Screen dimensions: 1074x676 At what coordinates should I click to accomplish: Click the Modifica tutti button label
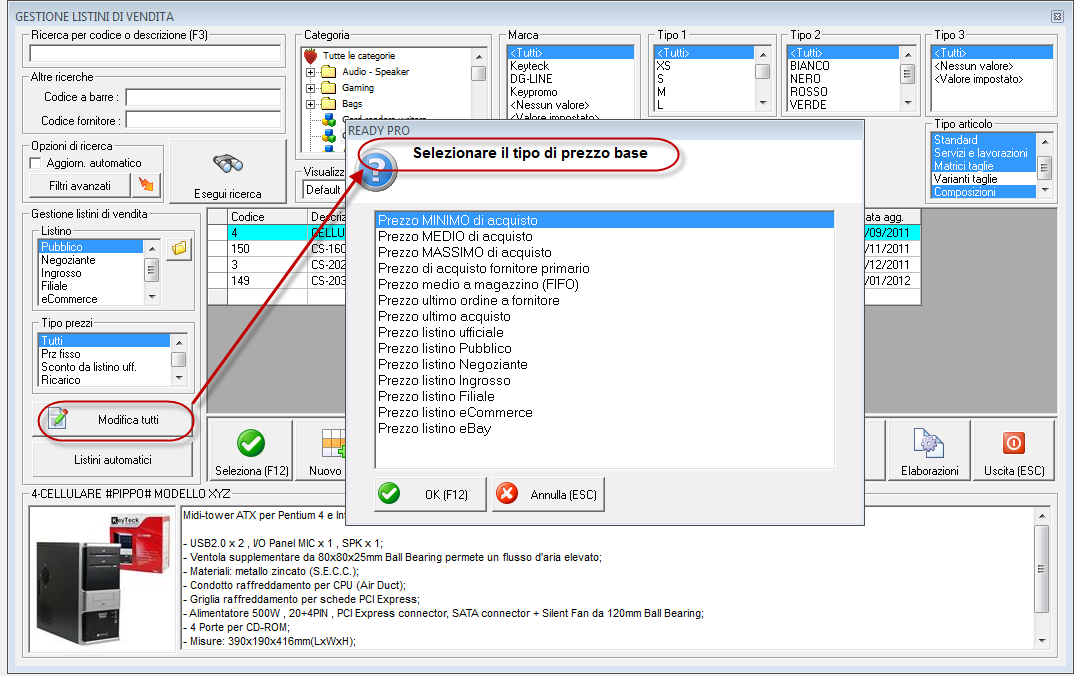click(x=128, y=420)
